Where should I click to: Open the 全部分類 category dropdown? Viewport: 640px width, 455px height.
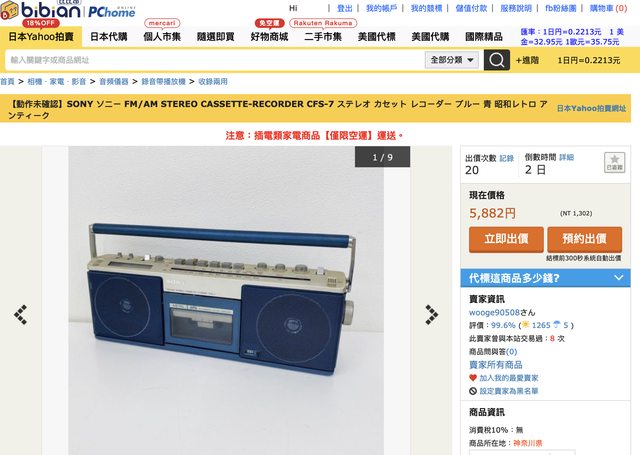pyautogui.click(x=452, y=60)
